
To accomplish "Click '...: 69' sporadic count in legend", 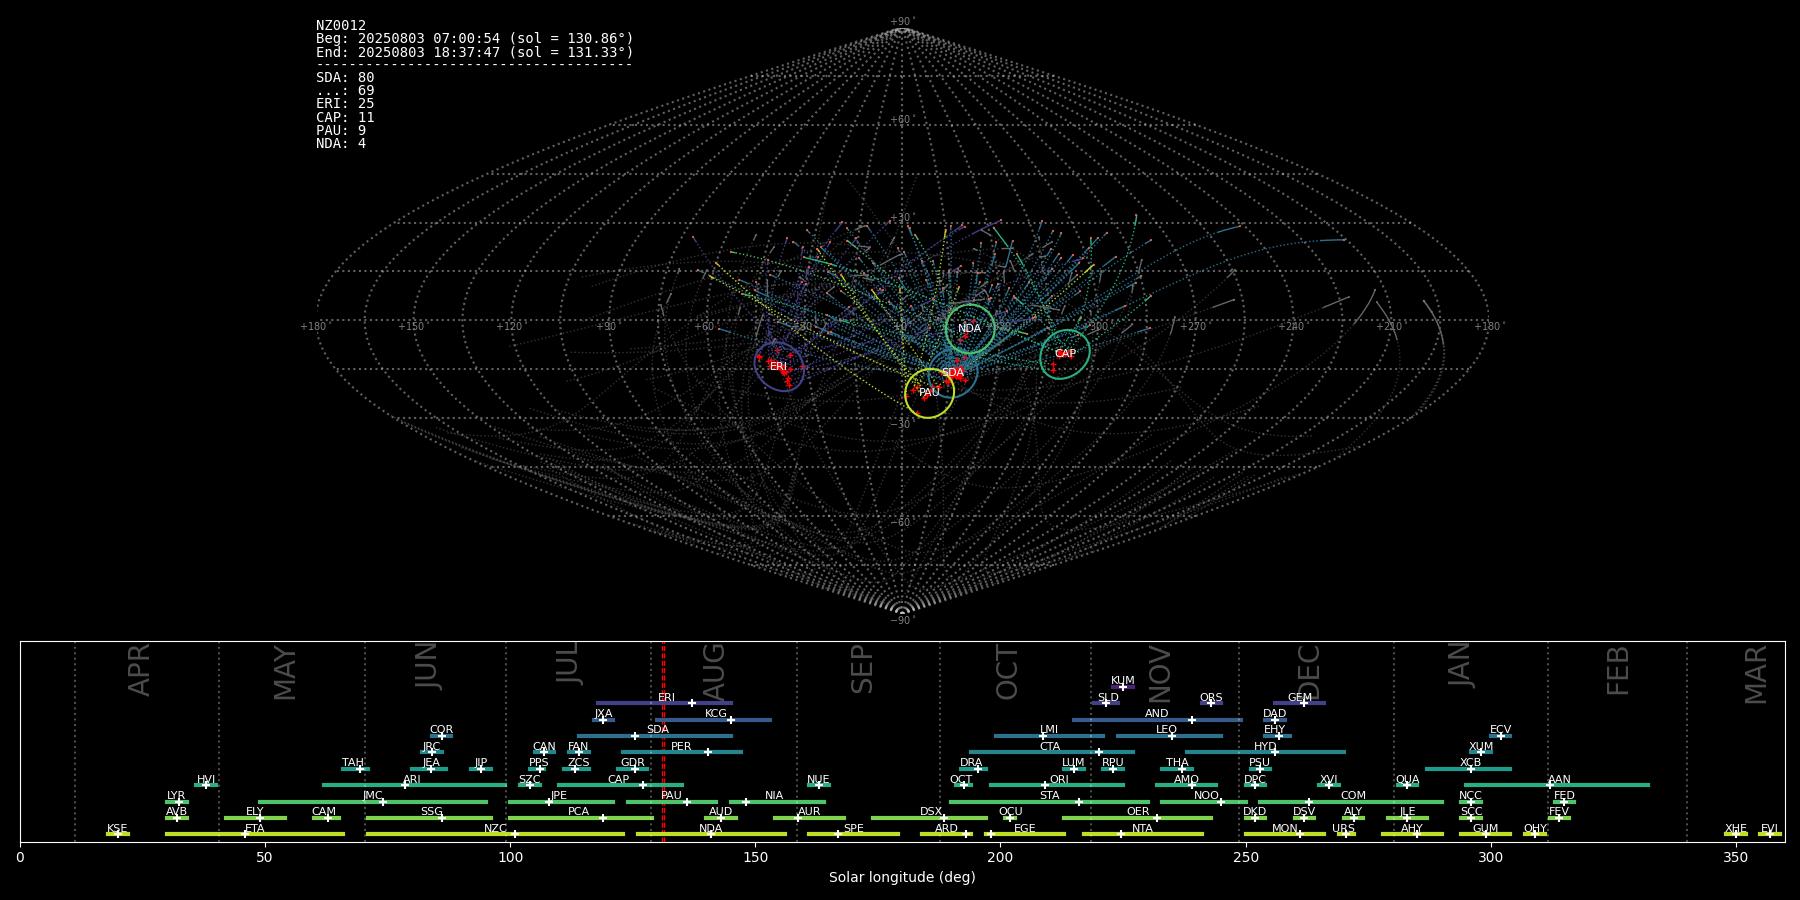I will tap(345, 91).
